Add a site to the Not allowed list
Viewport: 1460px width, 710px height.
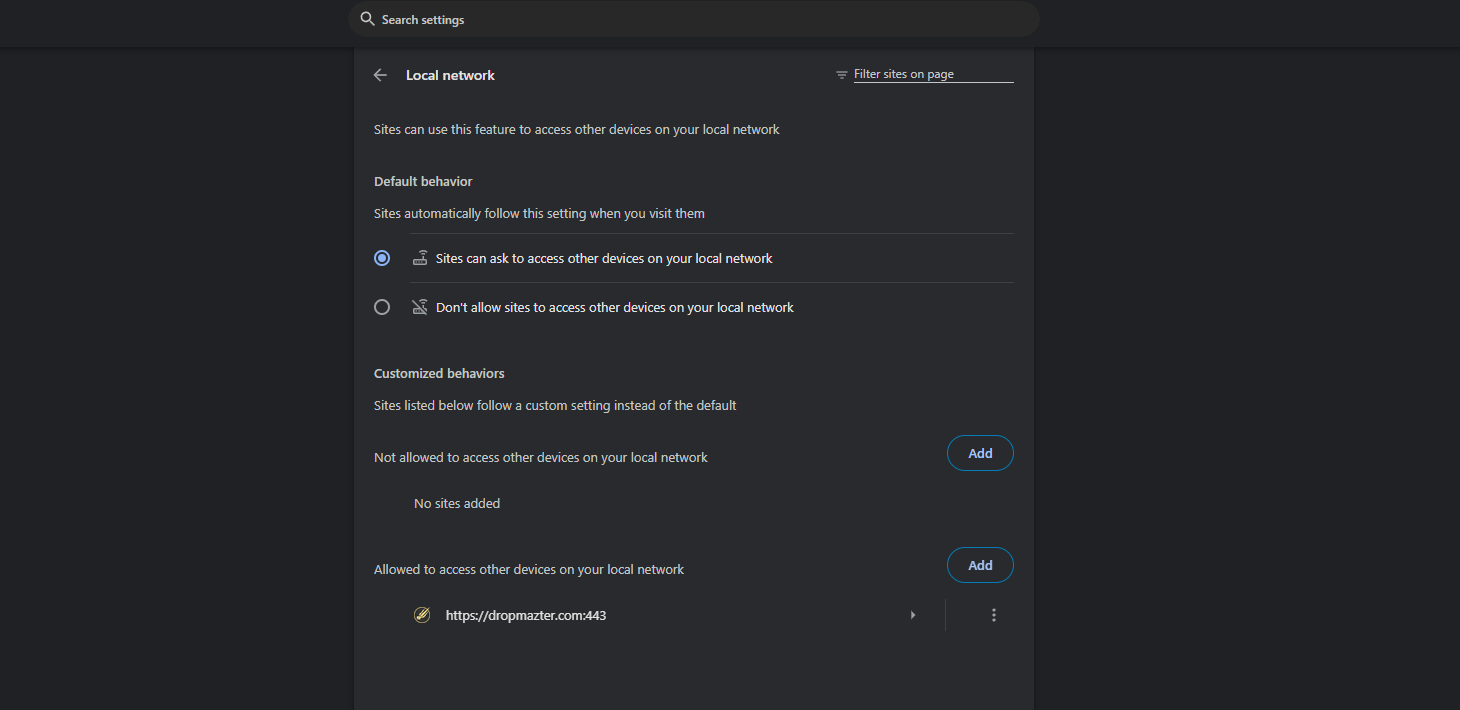(980, 453)
